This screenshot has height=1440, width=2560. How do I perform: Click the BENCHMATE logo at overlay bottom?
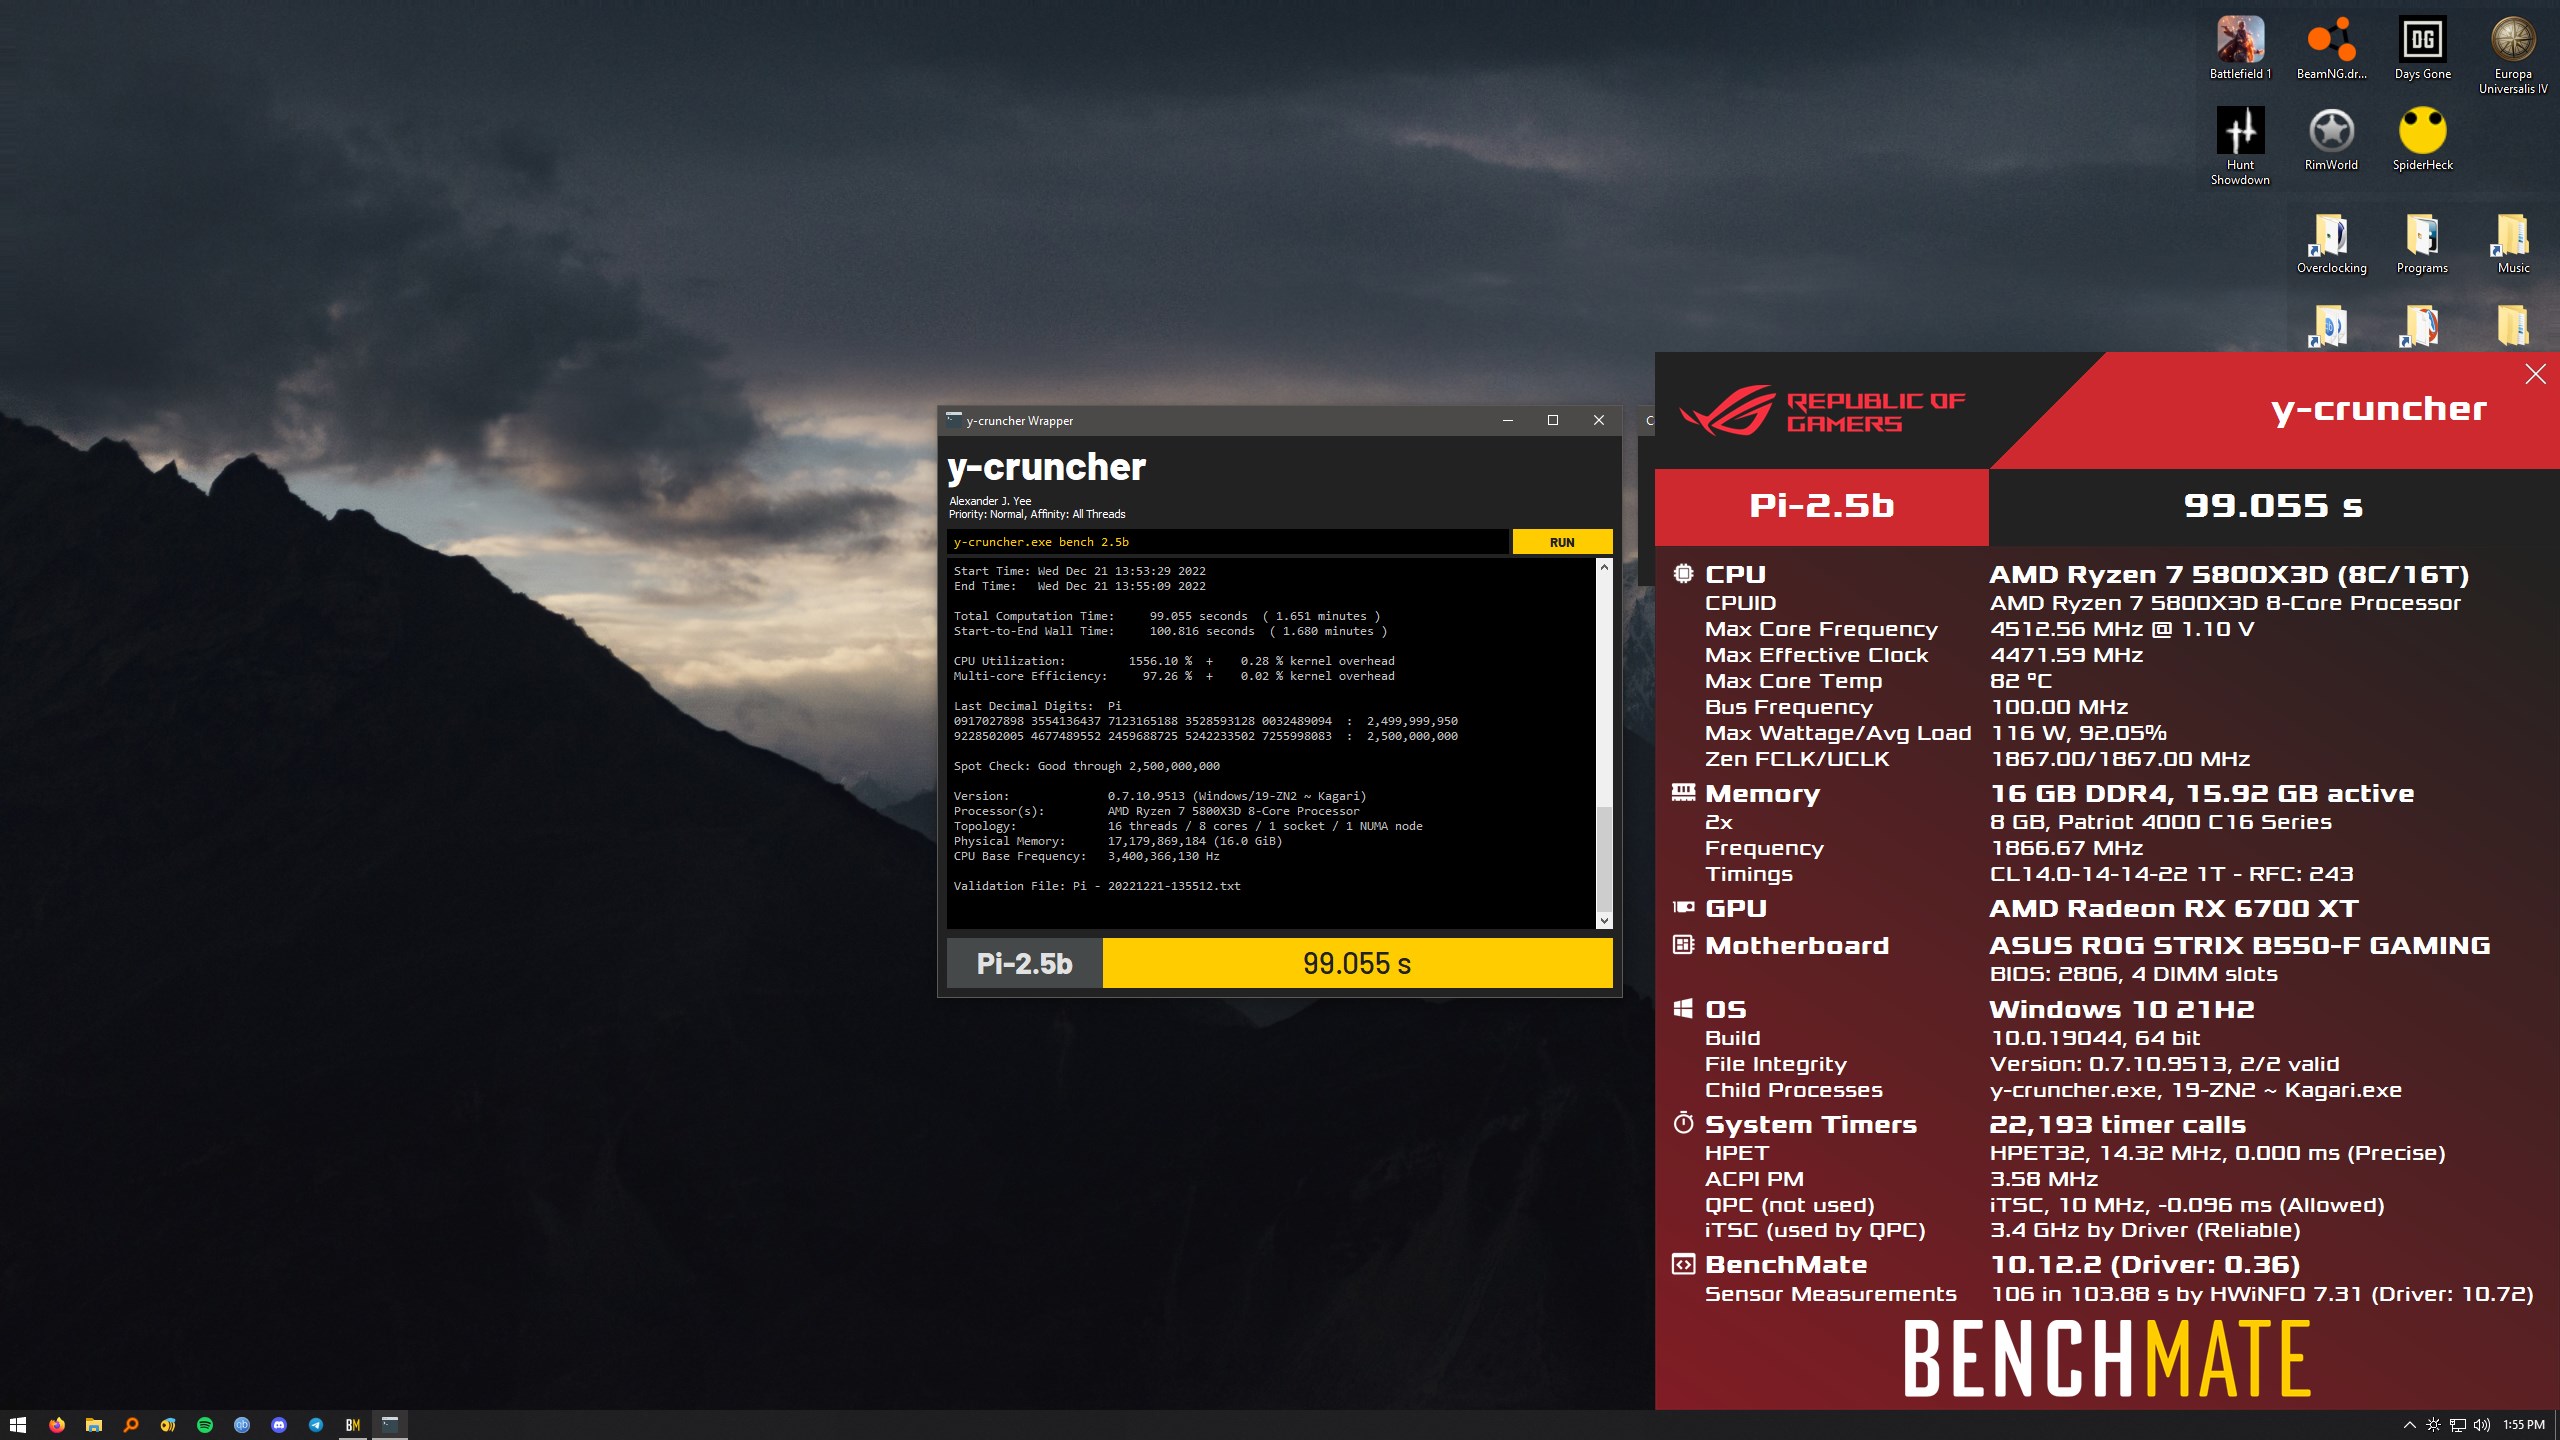coord(2107,1358)
